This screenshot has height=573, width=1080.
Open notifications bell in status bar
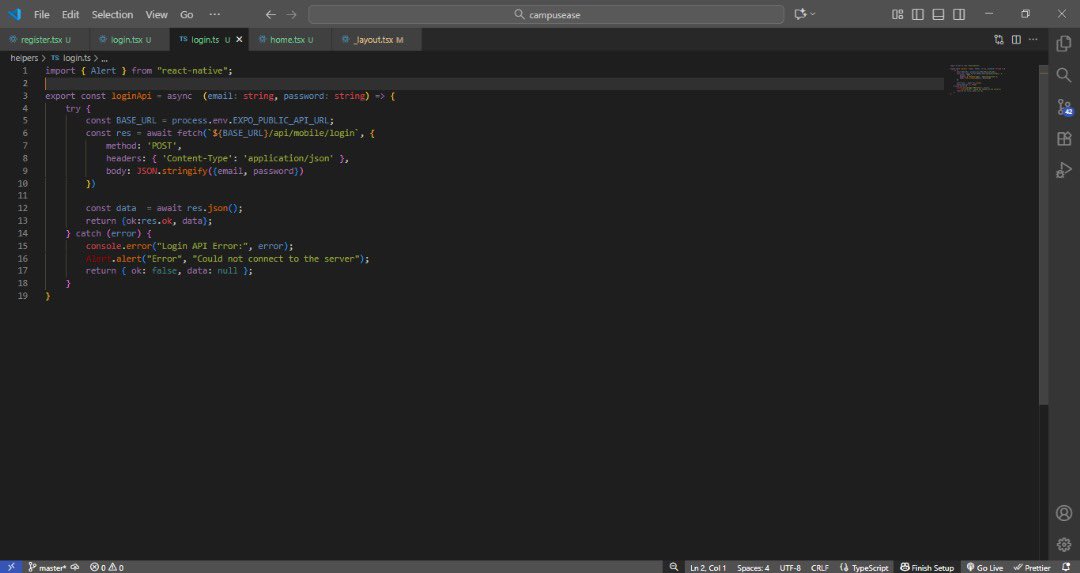point(1066,567)
